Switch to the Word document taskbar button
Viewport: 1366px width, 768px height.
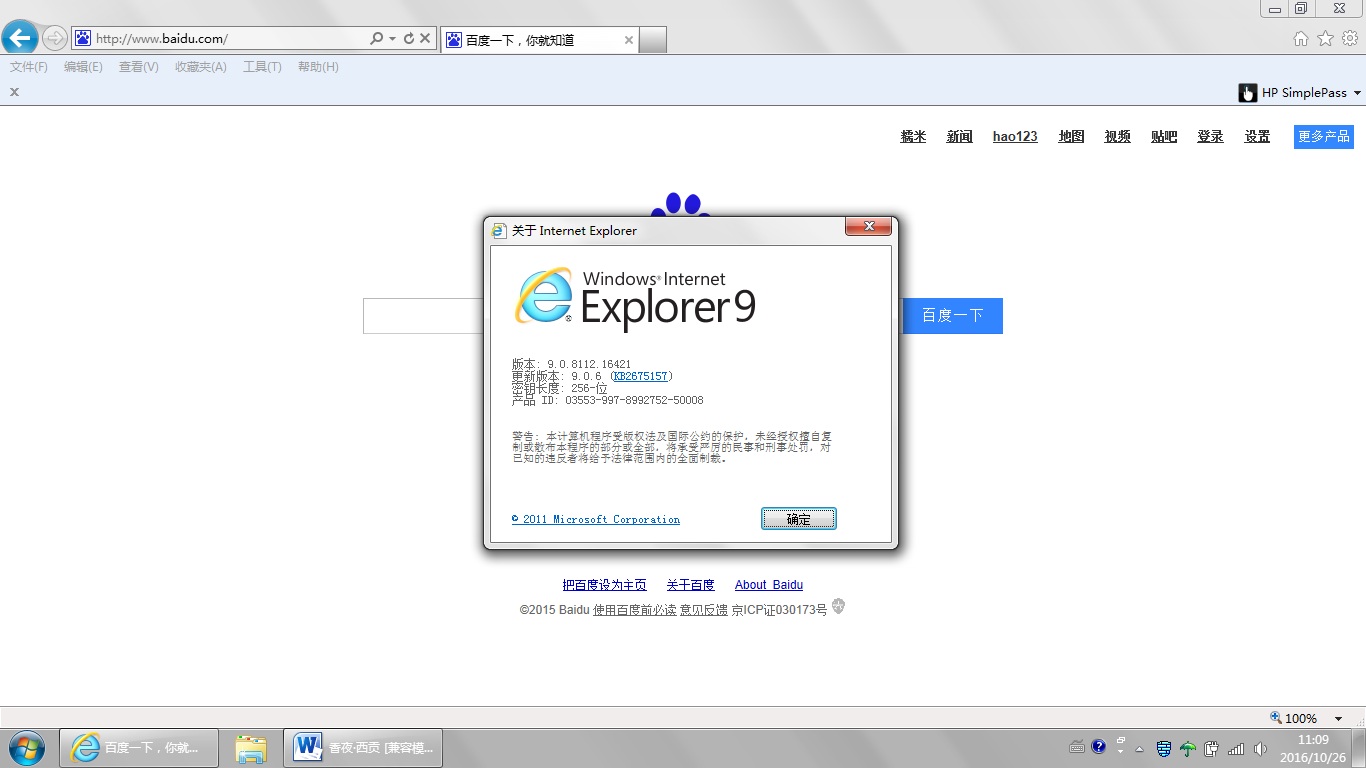point(363,748)
